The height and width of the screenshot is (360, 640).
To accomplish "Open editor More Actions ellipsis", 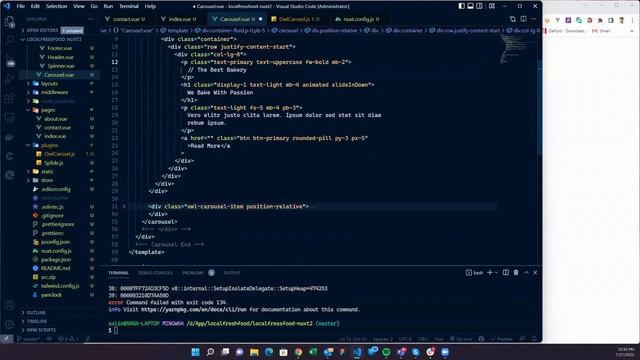I will click(533, 19).
